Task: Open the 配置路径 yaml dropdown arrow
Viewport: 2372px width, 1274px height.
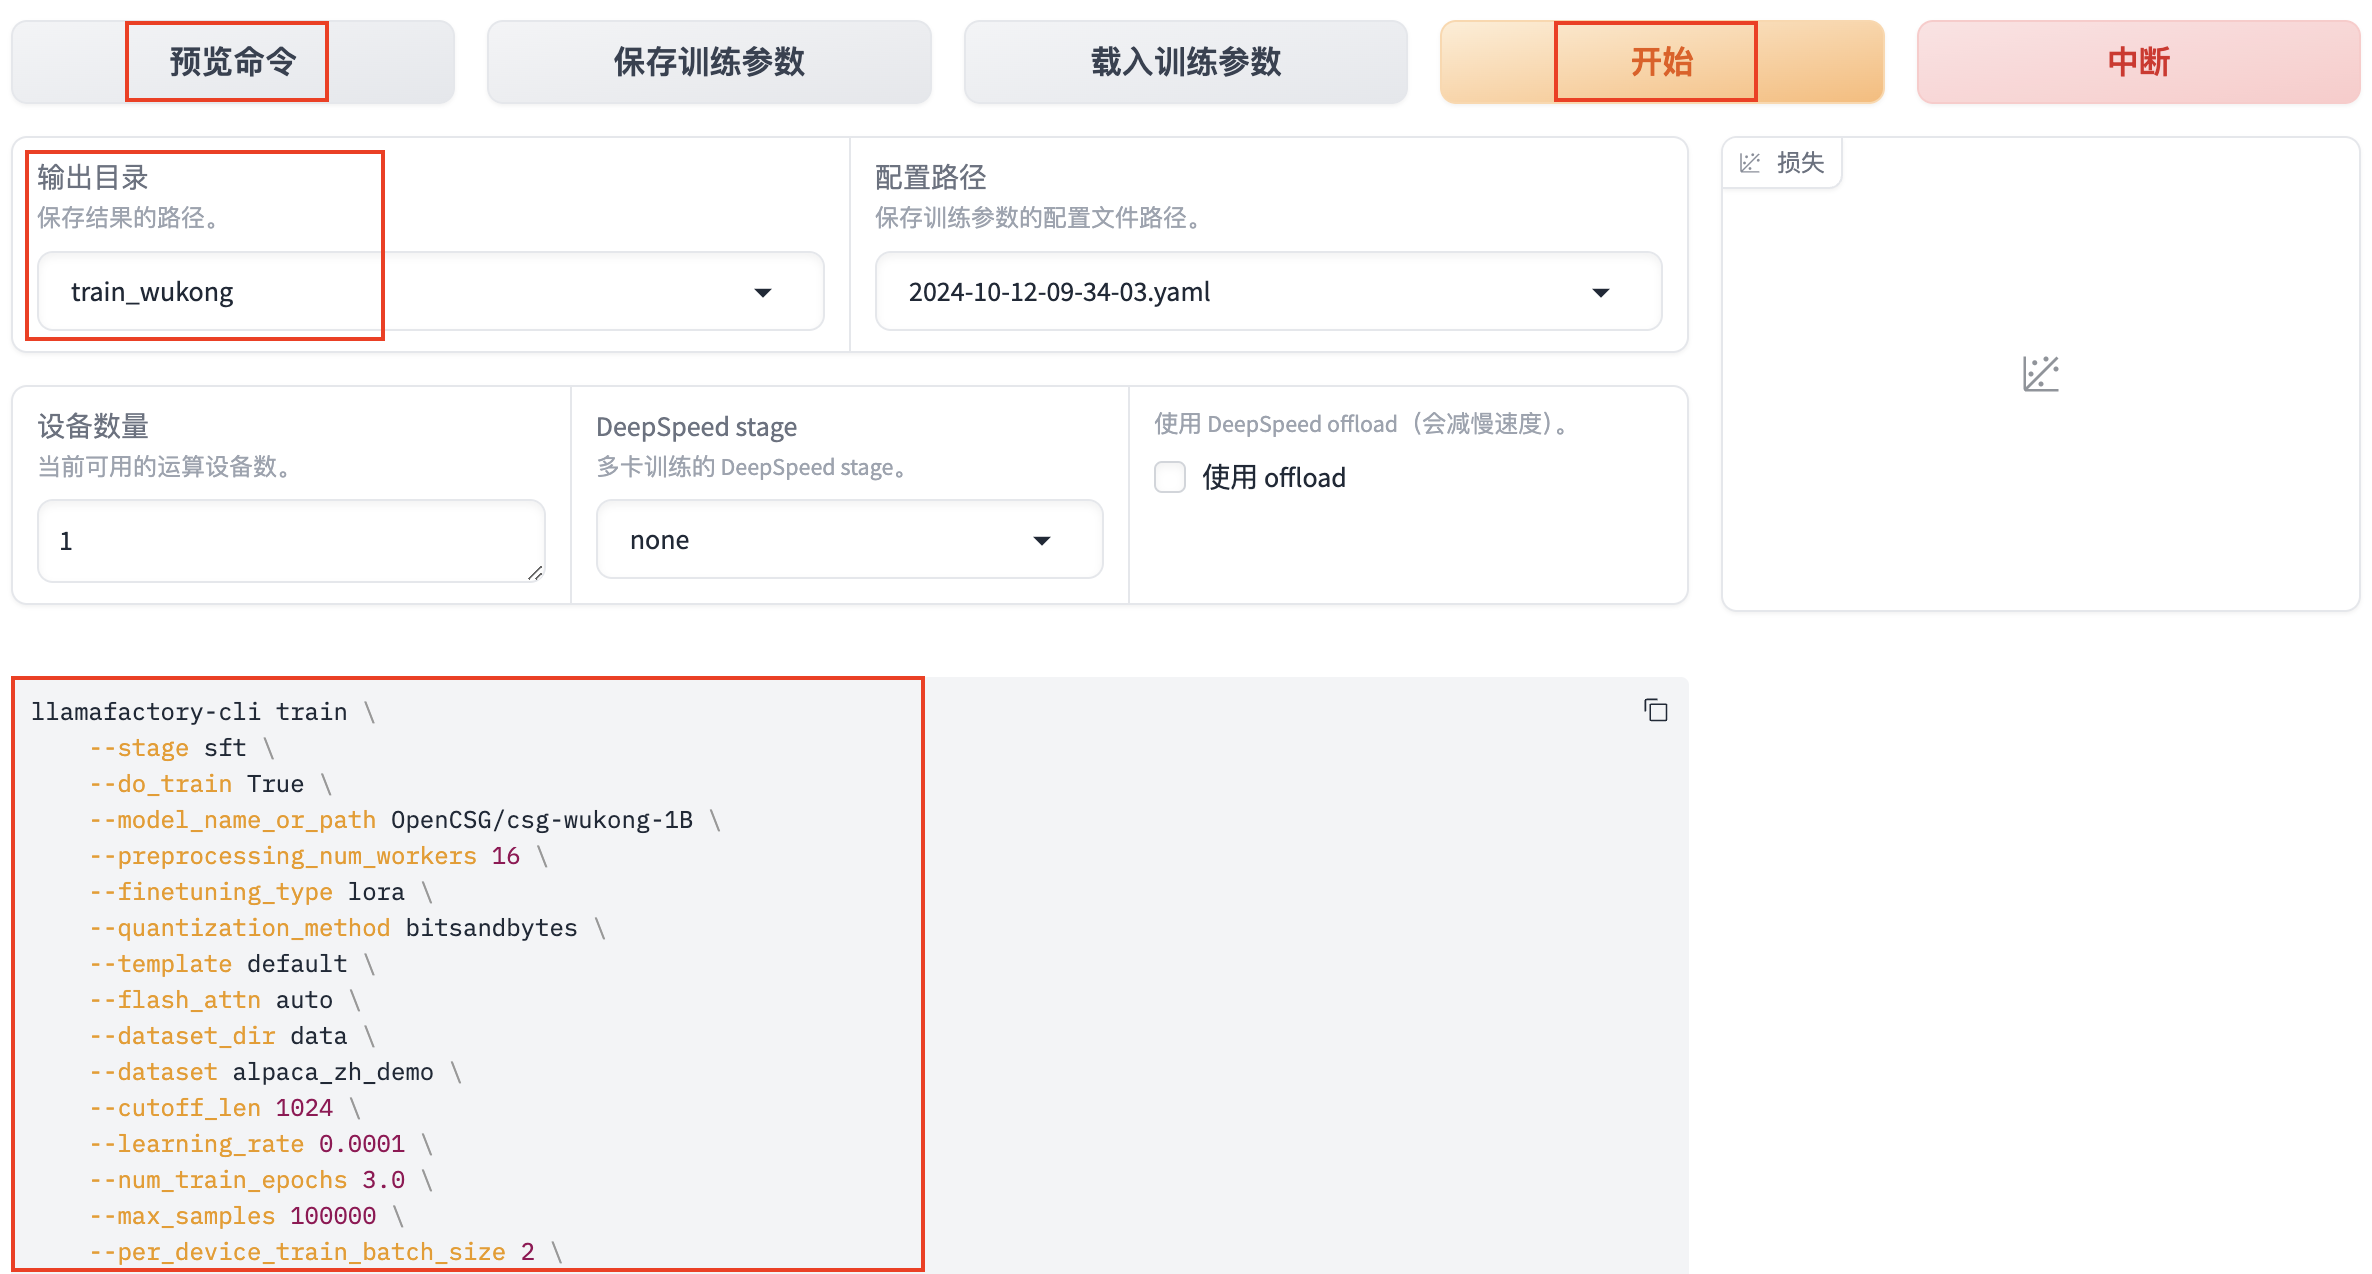Action: (x=1600, y=292)
